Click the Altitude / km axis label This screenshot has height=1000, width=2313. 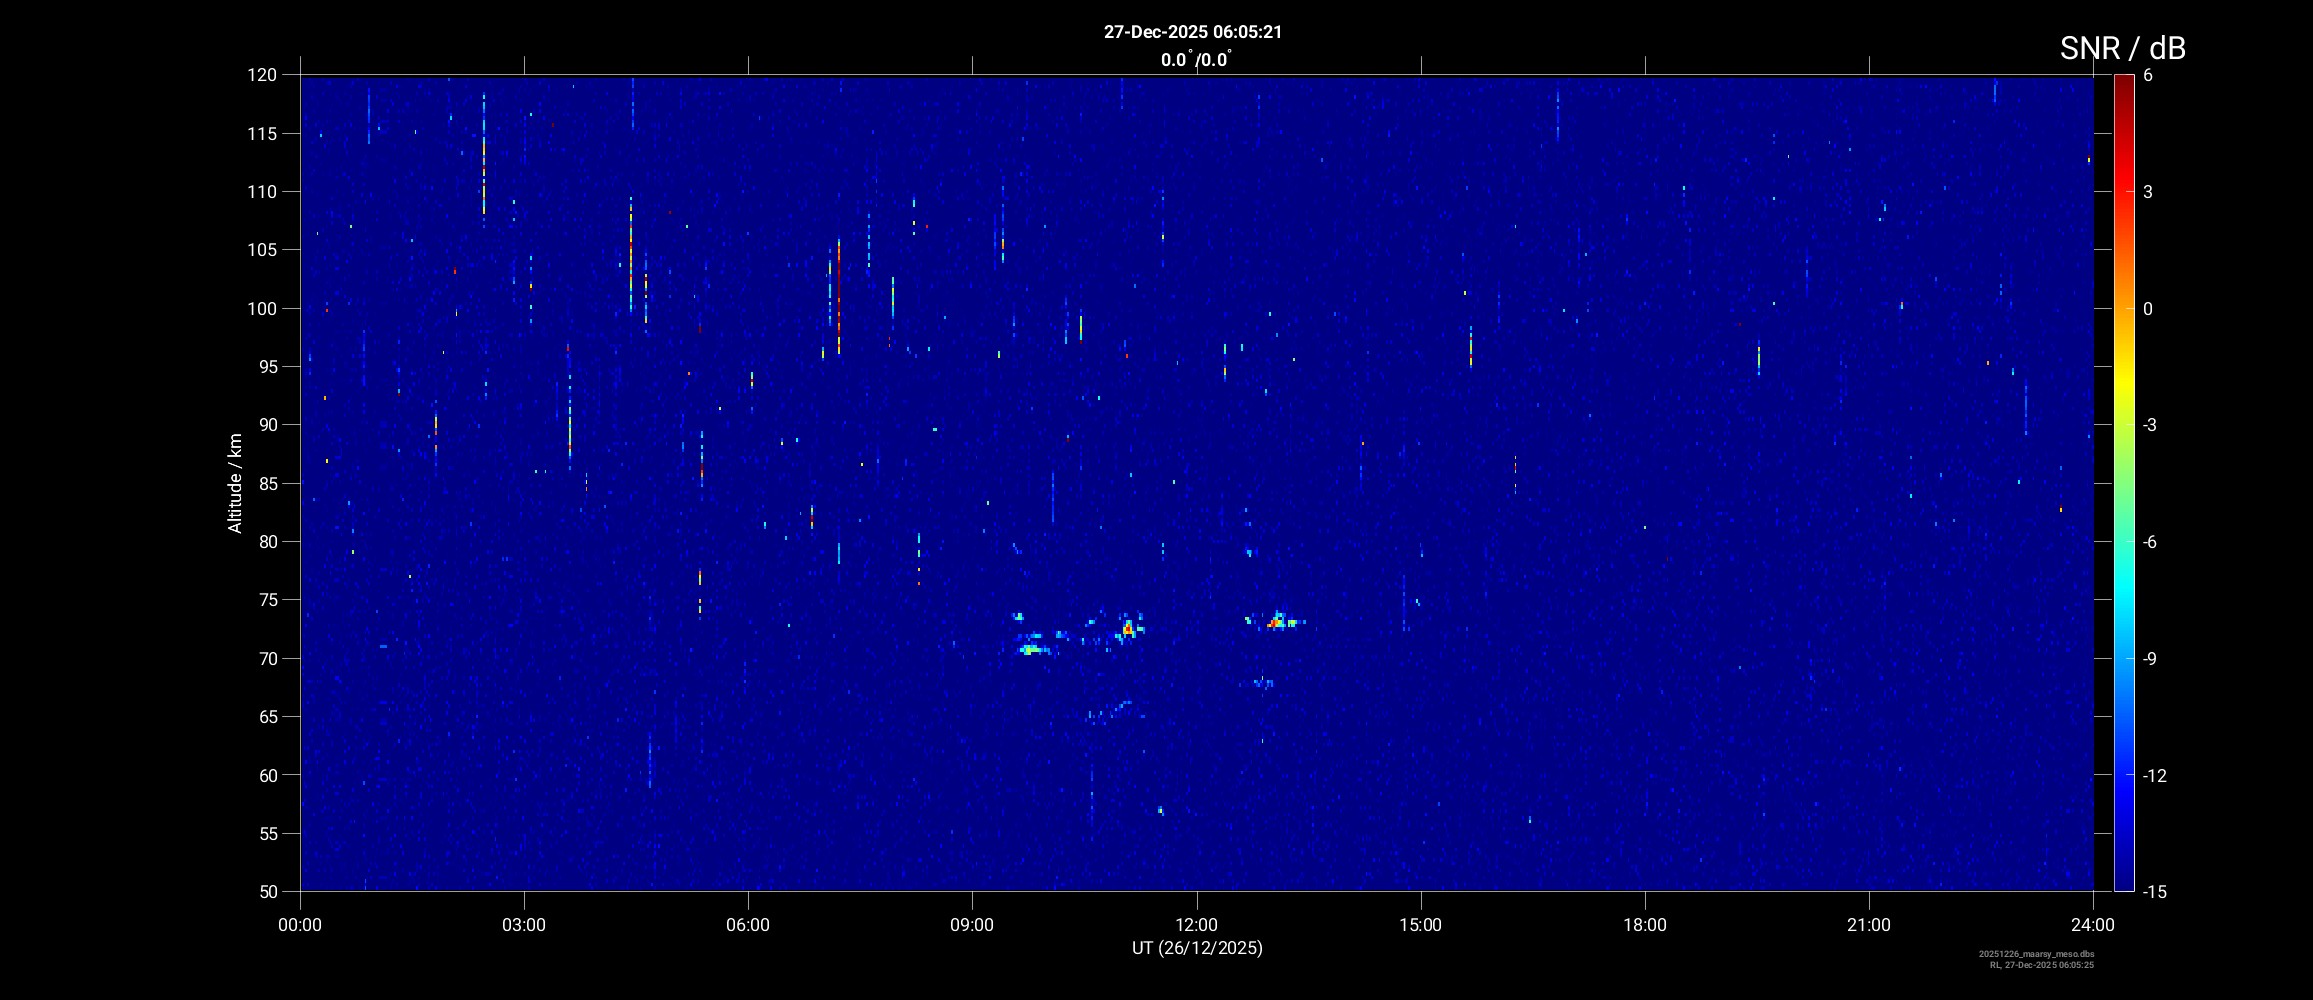[x=235, y=483]
